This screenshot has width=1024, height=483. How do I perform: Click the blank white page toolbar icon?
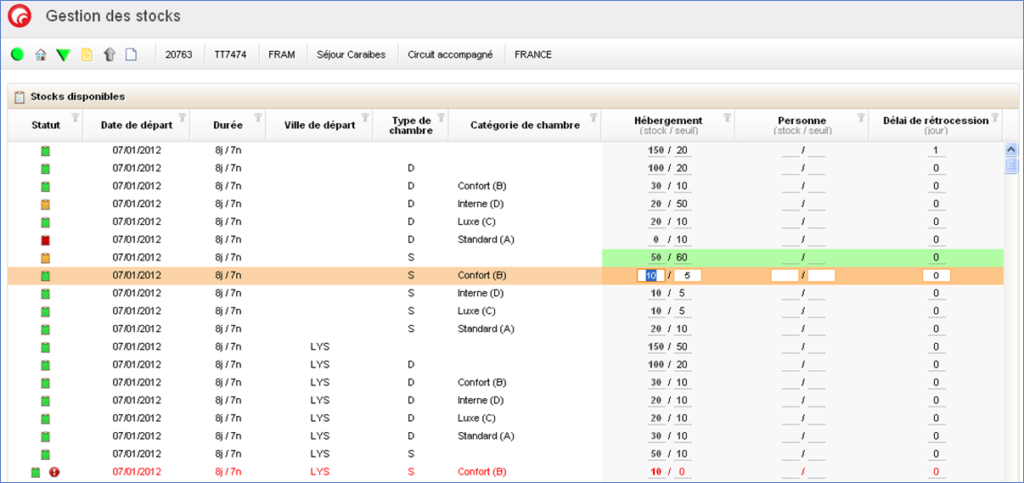(131, 54)
